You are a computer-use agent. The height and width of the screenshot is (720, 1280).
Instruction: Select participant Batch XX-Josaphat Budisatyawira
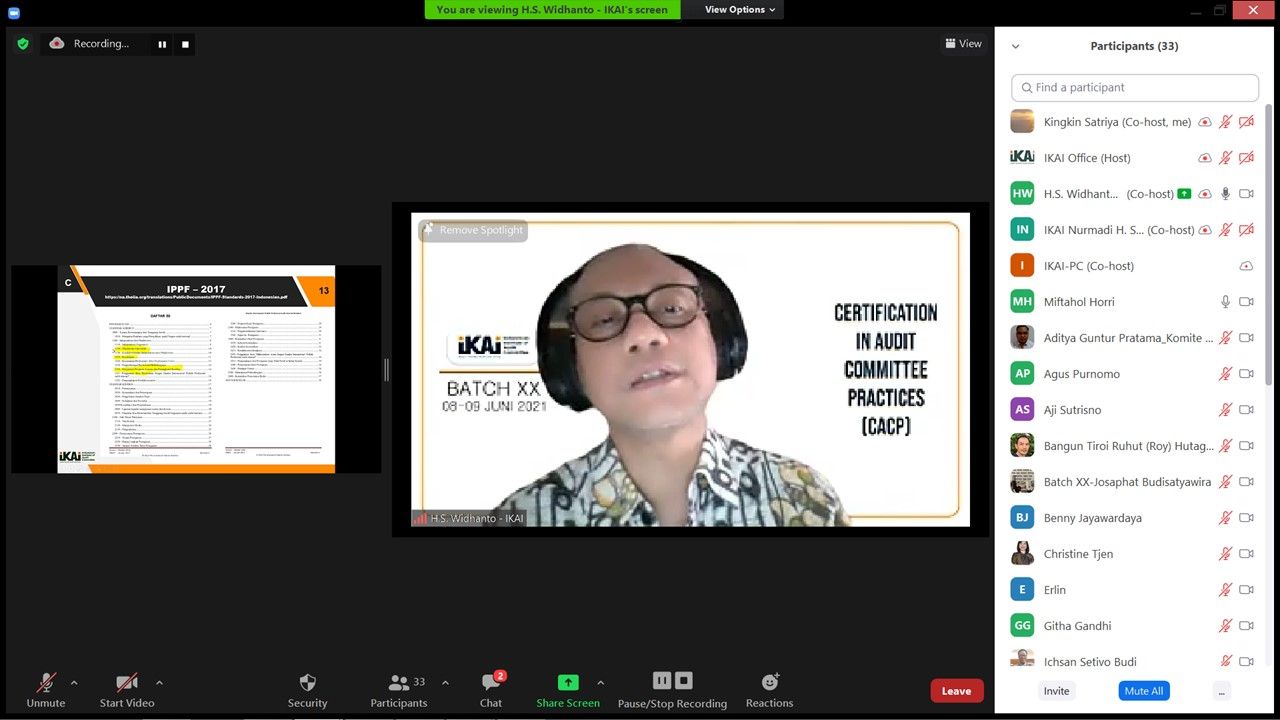coord(1133,482)
